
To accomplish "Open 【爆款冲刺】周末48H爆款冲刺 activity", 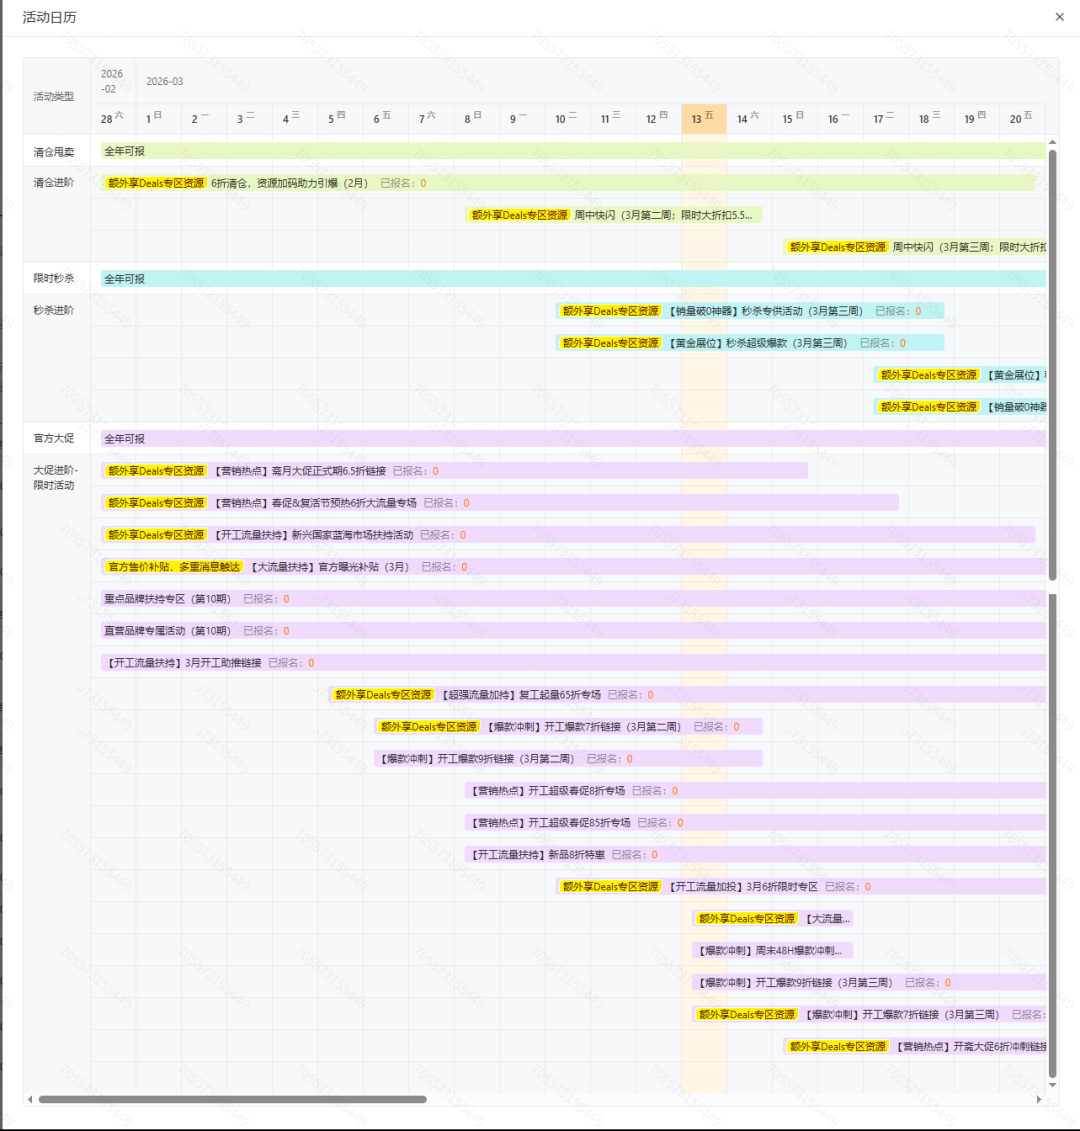I will (773, 951).
